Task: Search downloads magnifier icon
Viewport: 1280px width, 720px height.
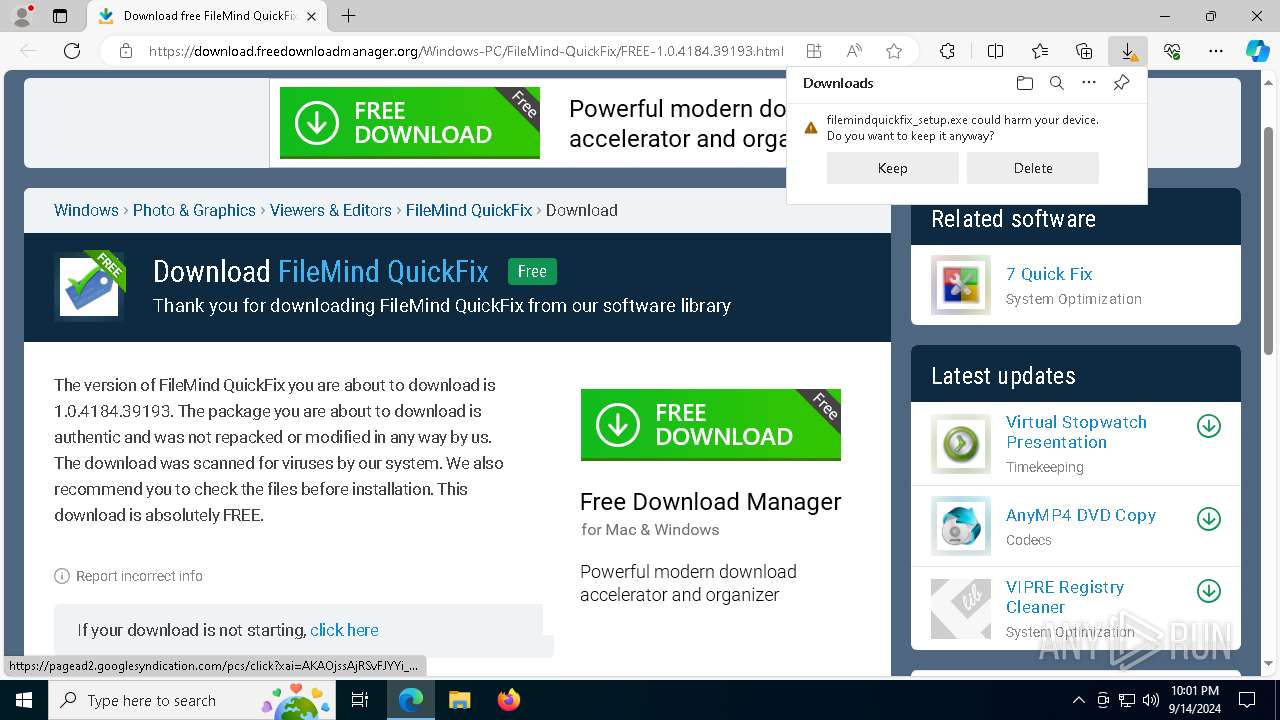Action: tap(1056, 83)
